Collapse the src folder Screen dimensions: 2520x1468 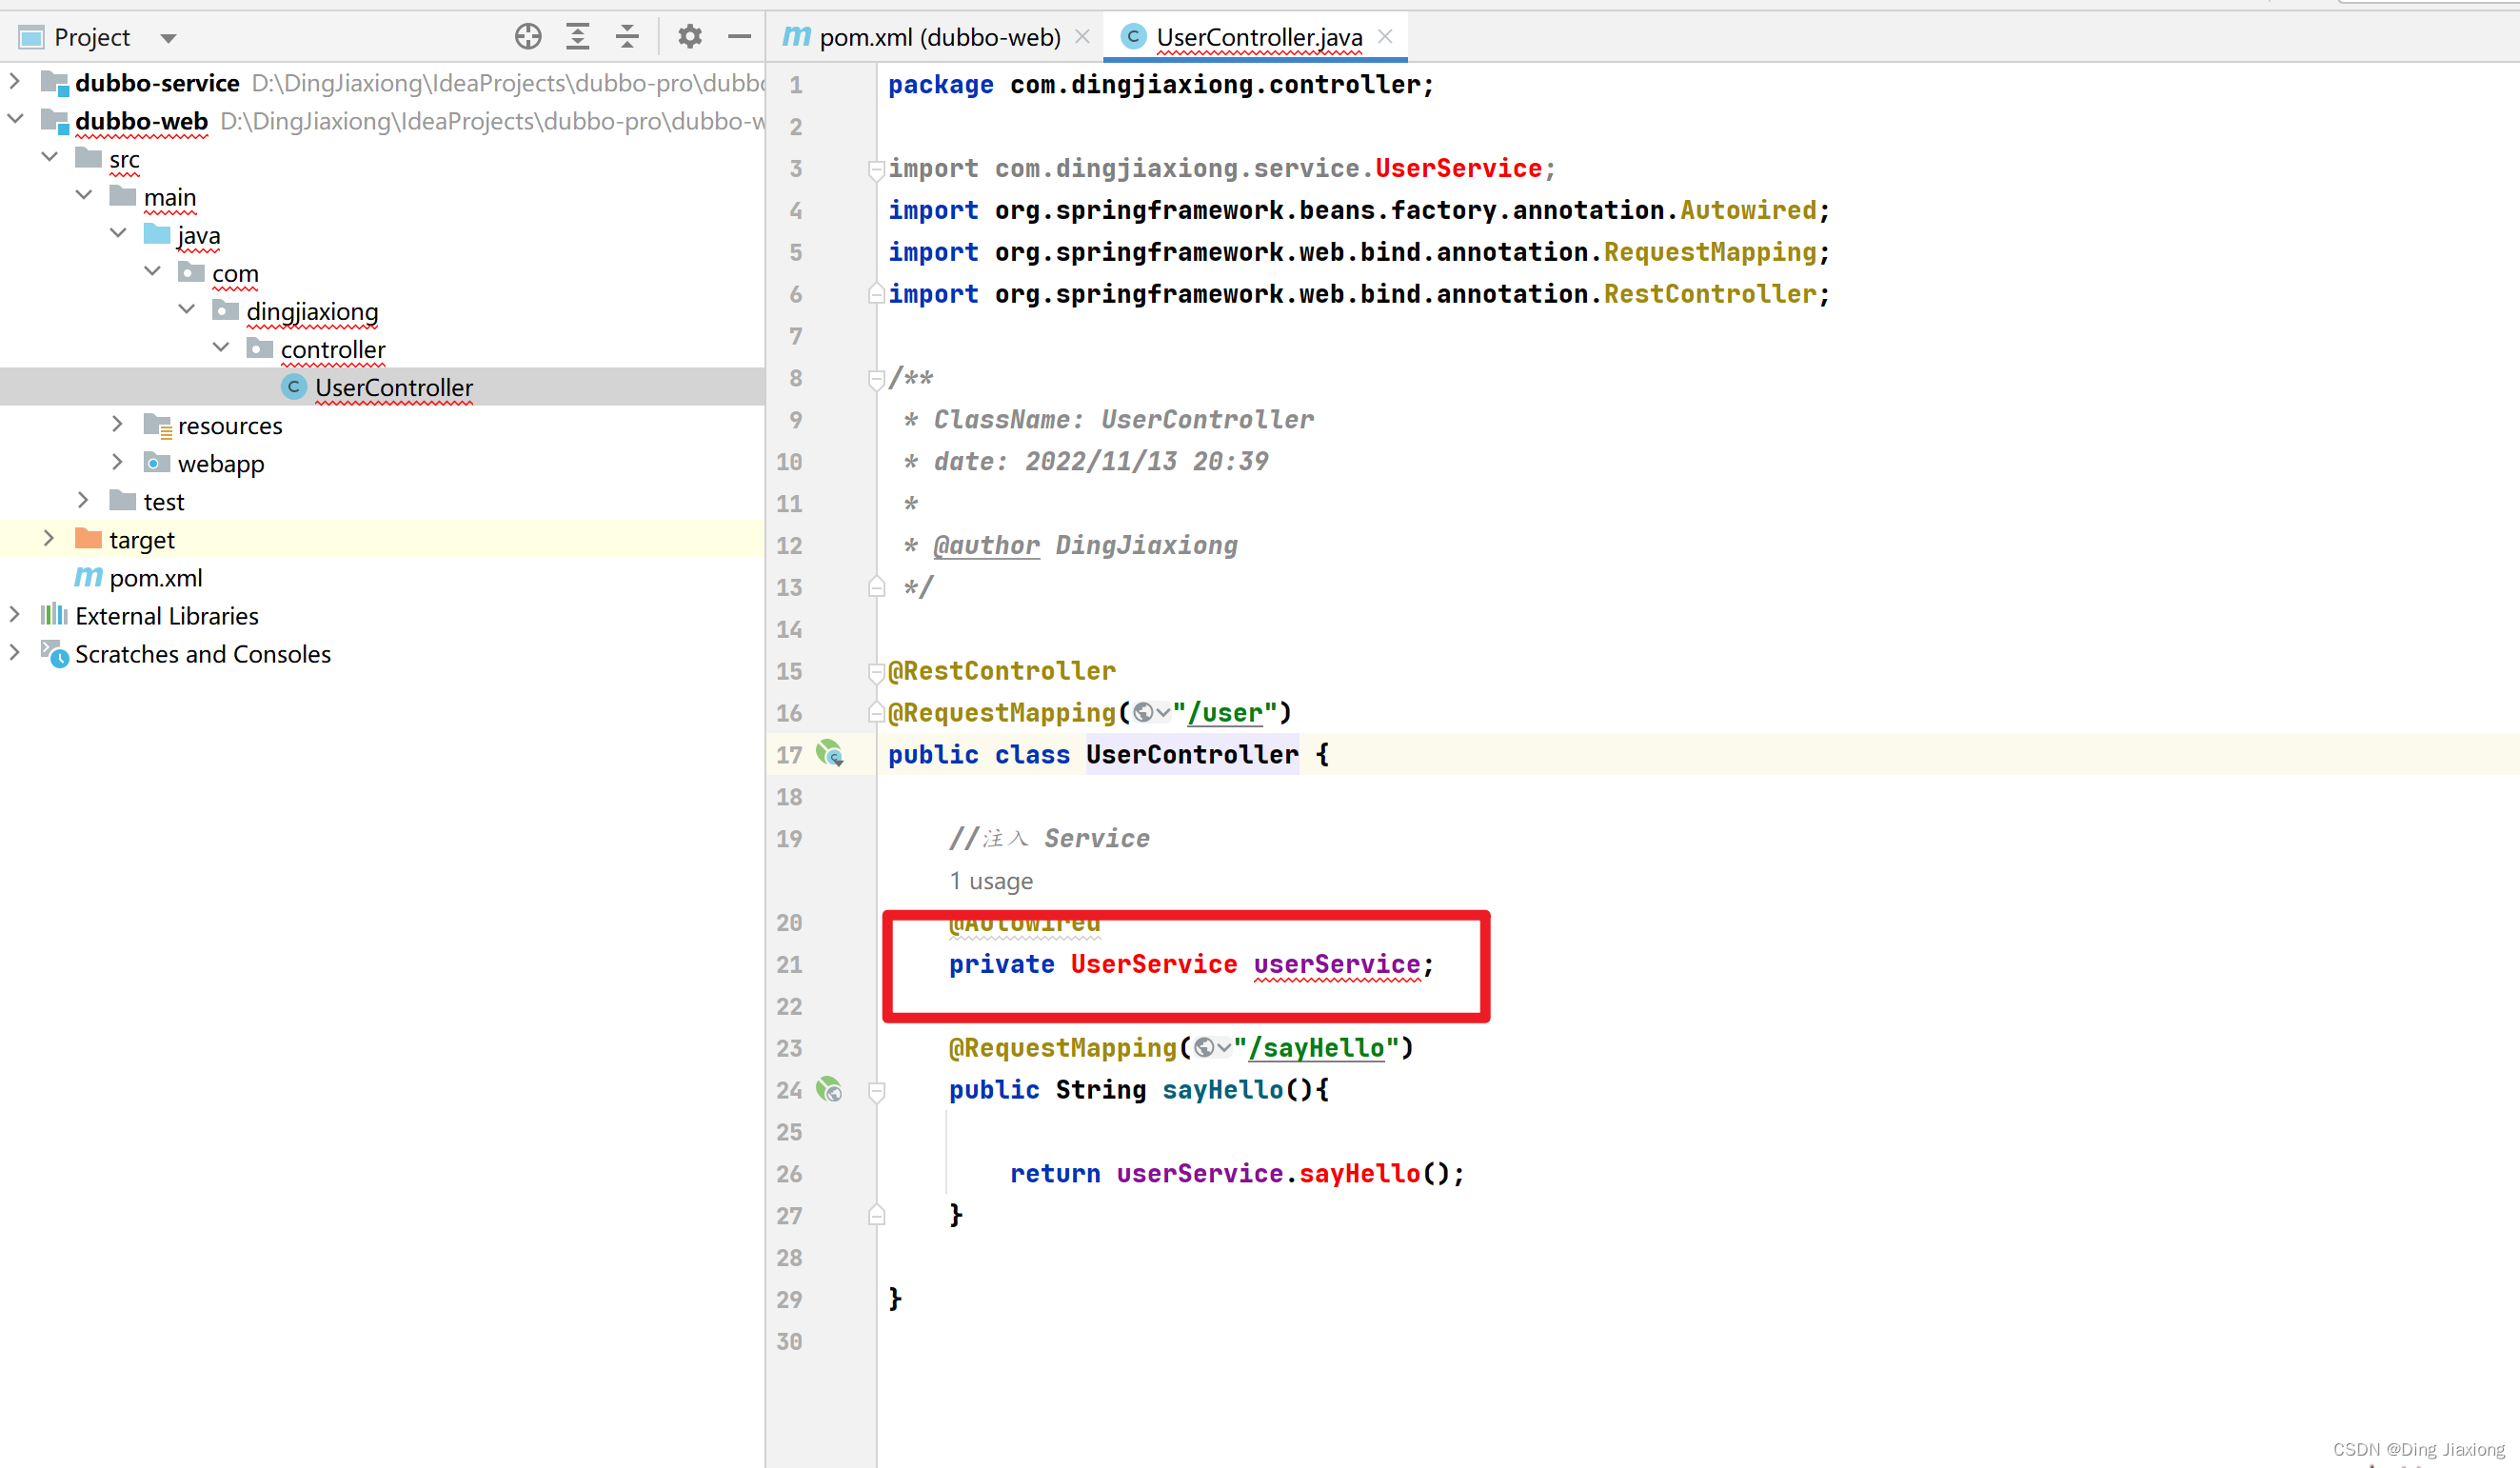click(x=50, y=157)
